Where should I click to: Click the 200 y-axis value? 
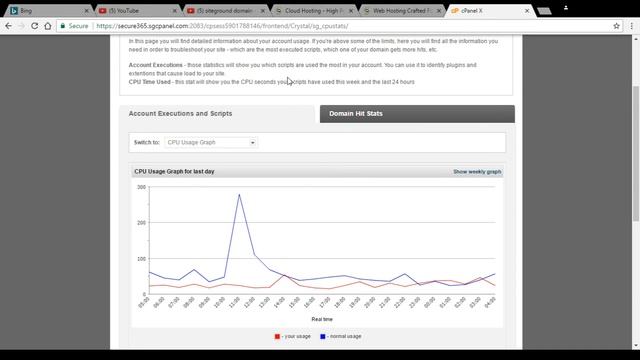click(x=141, y=223)
